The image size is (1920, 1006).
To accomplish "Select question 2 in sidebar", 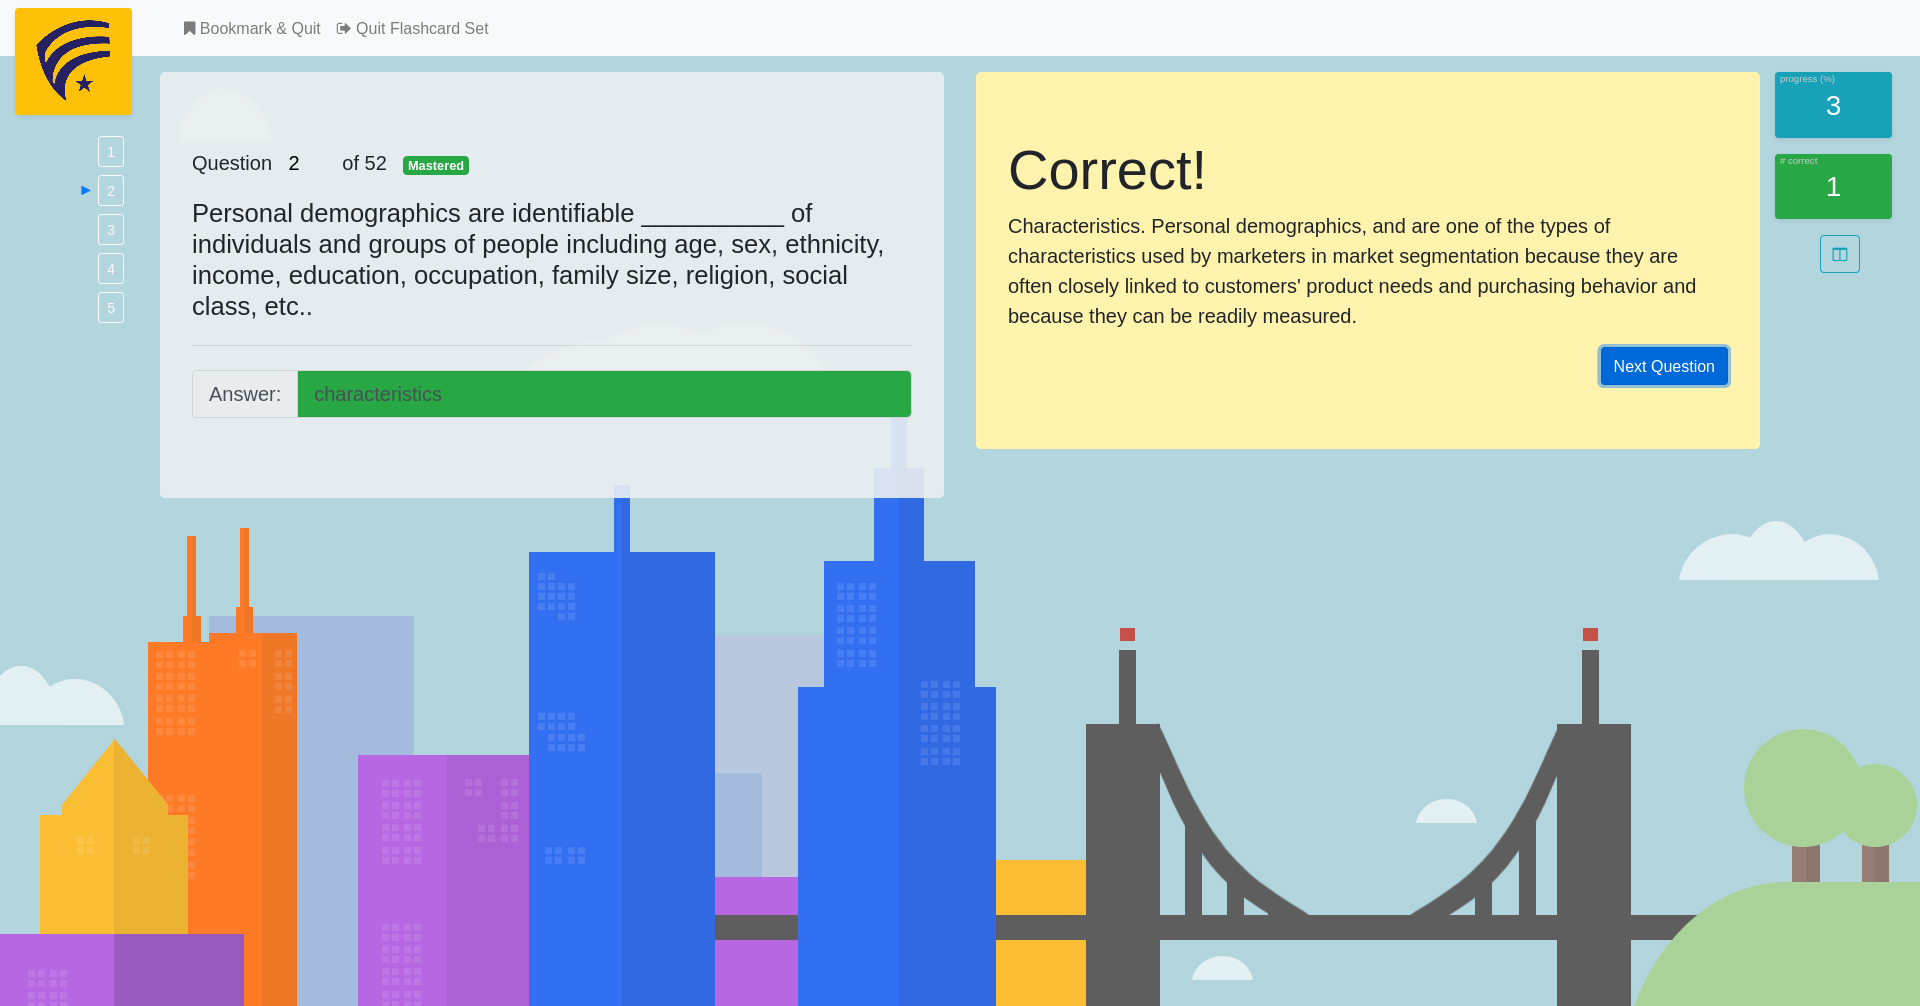I will pyautogui.click(x=111, y=191).
